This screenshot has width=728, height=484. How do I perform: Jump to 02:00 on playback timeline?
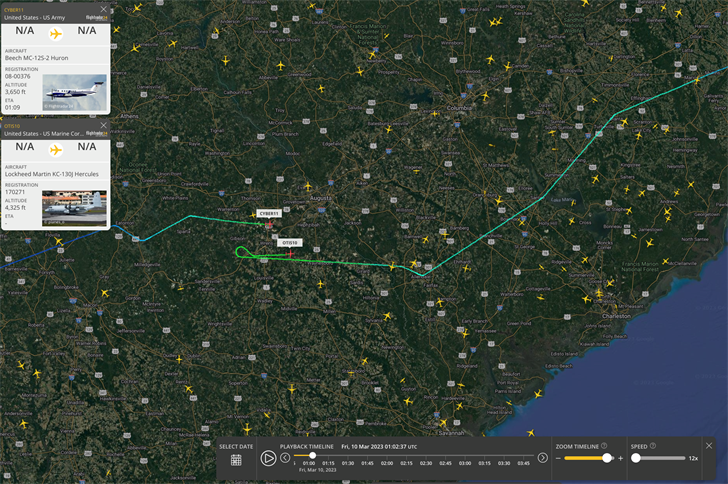pyautogui.click(x=387, y=463)
